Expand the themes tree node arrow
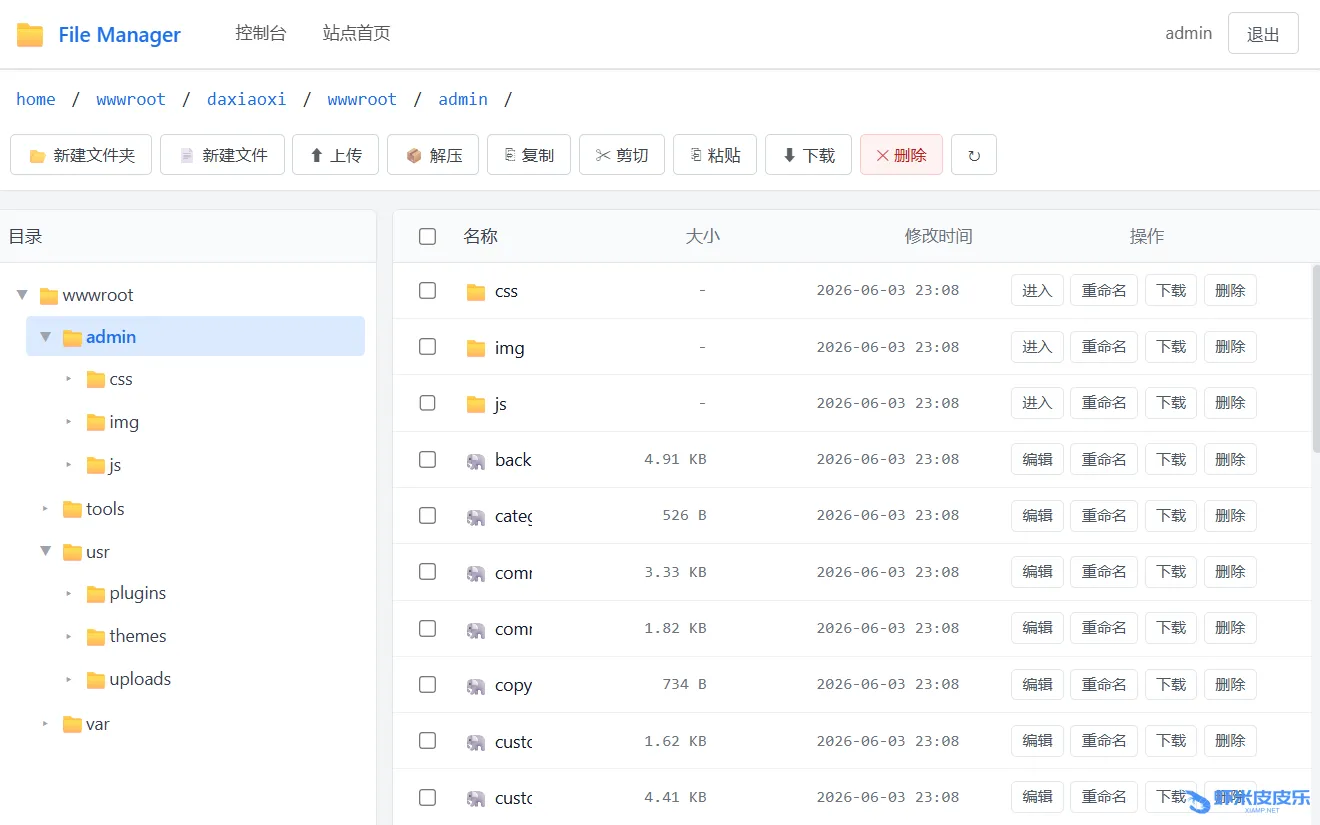The height and width of the screenshot is (825, 1320). point(69,637)
